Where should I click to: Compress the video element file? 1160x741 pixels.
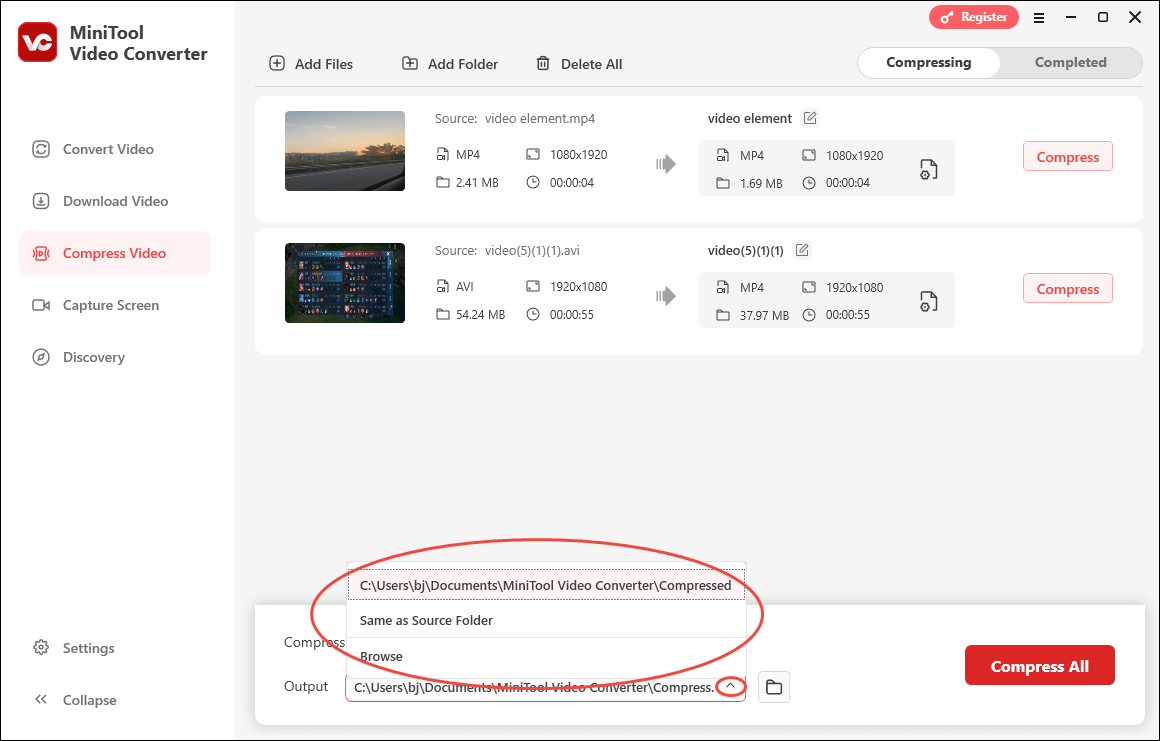point(1068,157)
